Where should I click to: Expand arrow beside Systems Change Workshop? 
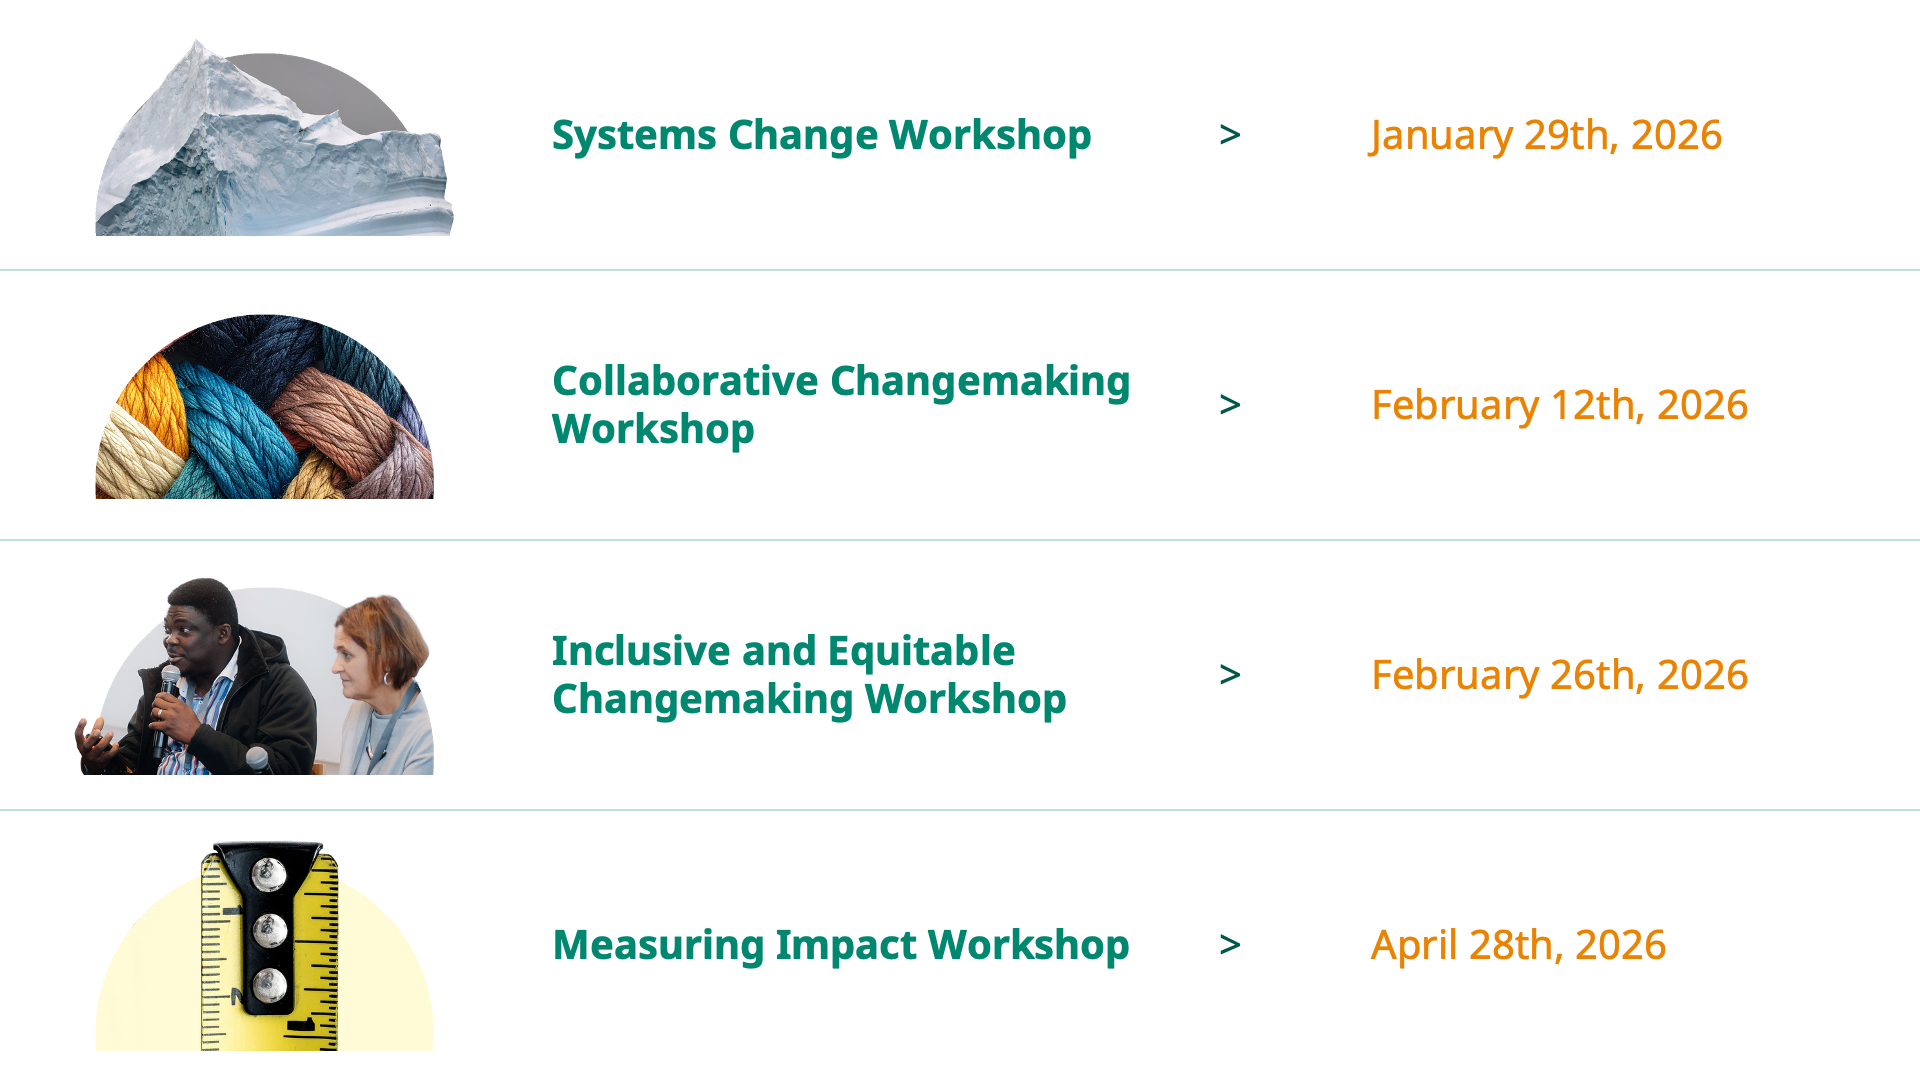click(1230, 135)
